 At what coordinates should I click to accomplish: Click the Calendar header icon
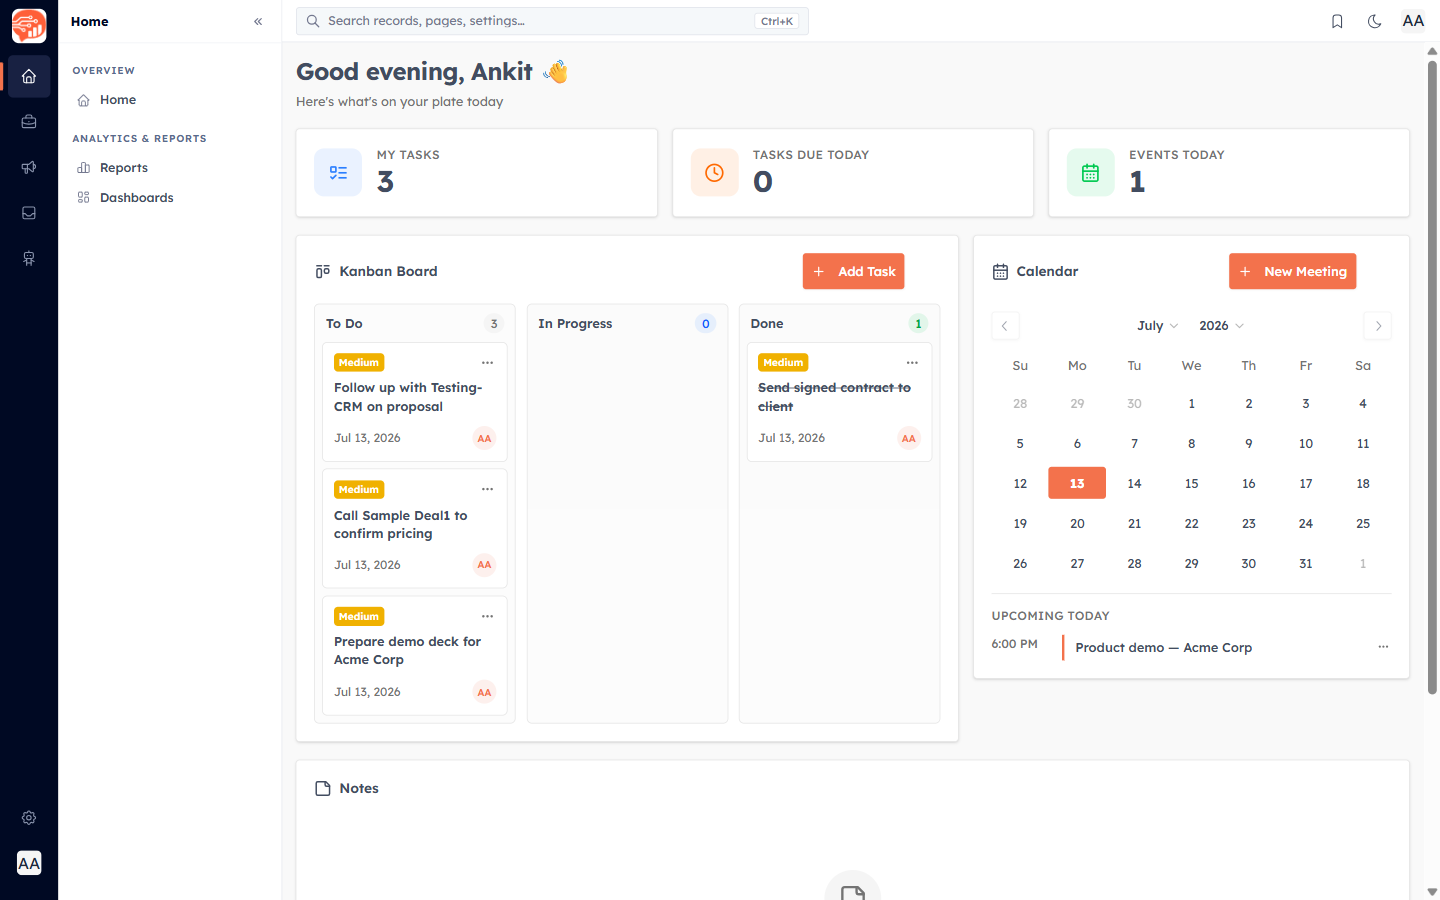(x=1000, y=271)
